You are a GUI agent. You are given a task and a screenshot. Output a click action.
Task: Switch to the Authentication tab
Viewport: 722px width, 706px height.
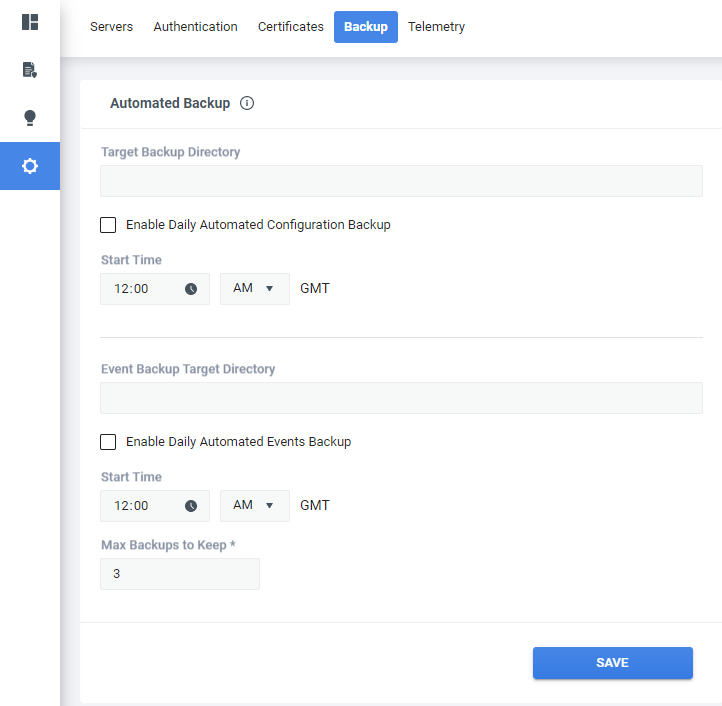(x=195, y=27)
